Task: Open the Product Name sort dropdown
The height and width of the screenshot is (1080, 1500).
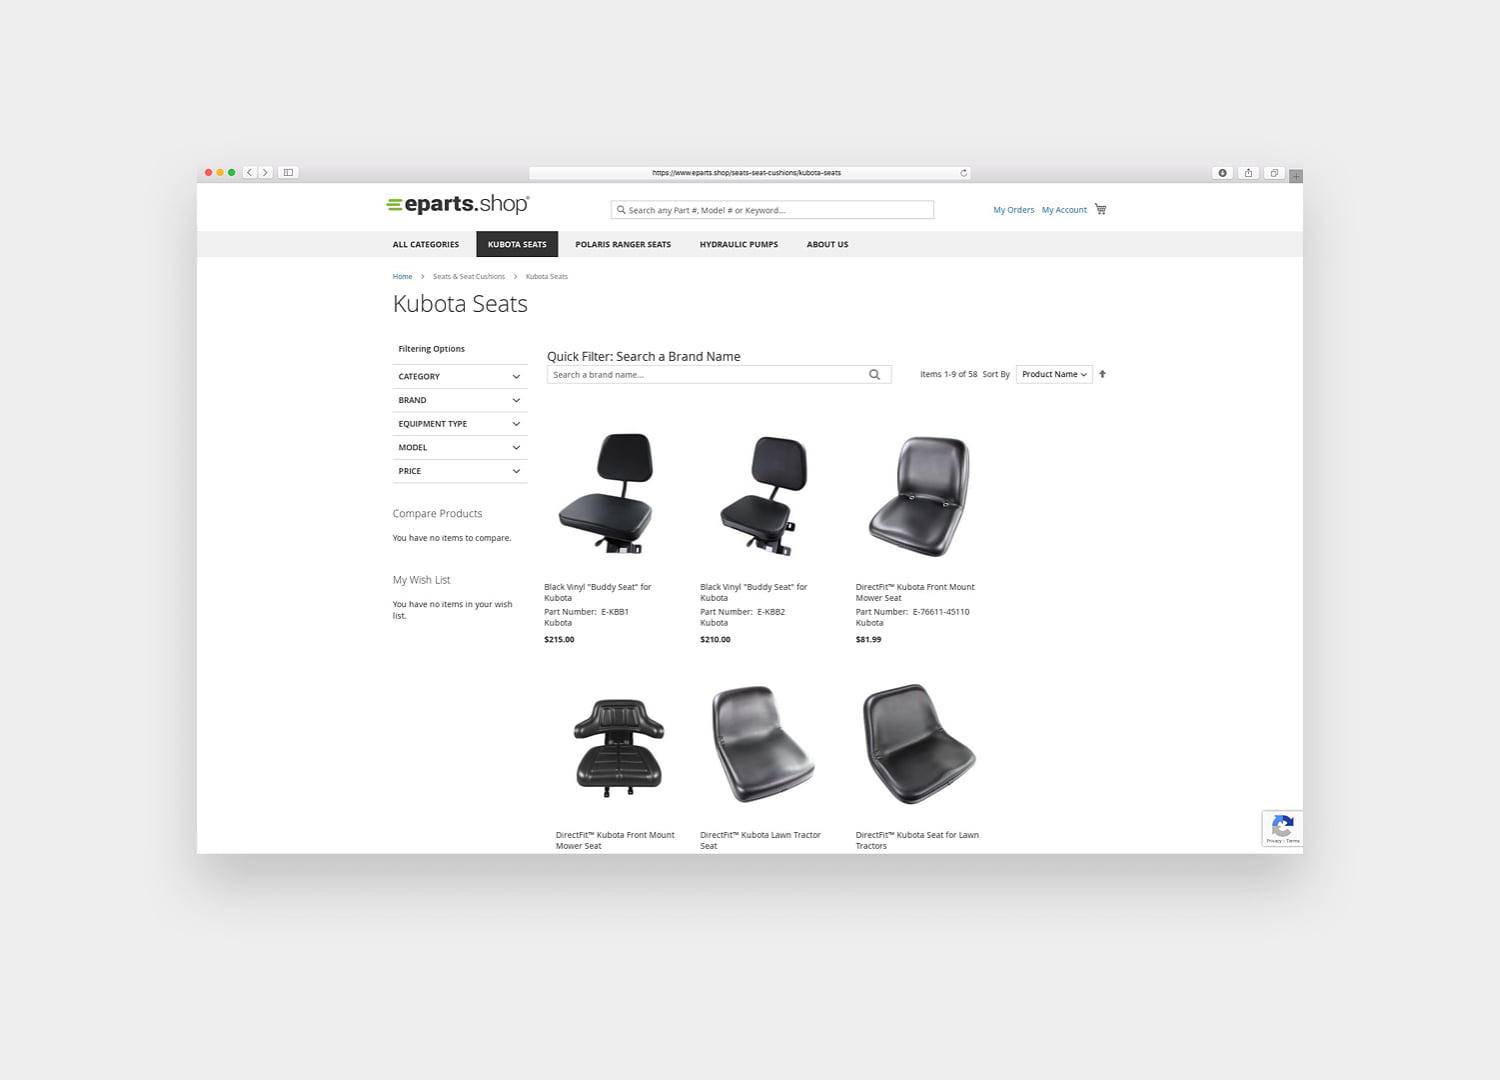Action: coord(1053,374)
